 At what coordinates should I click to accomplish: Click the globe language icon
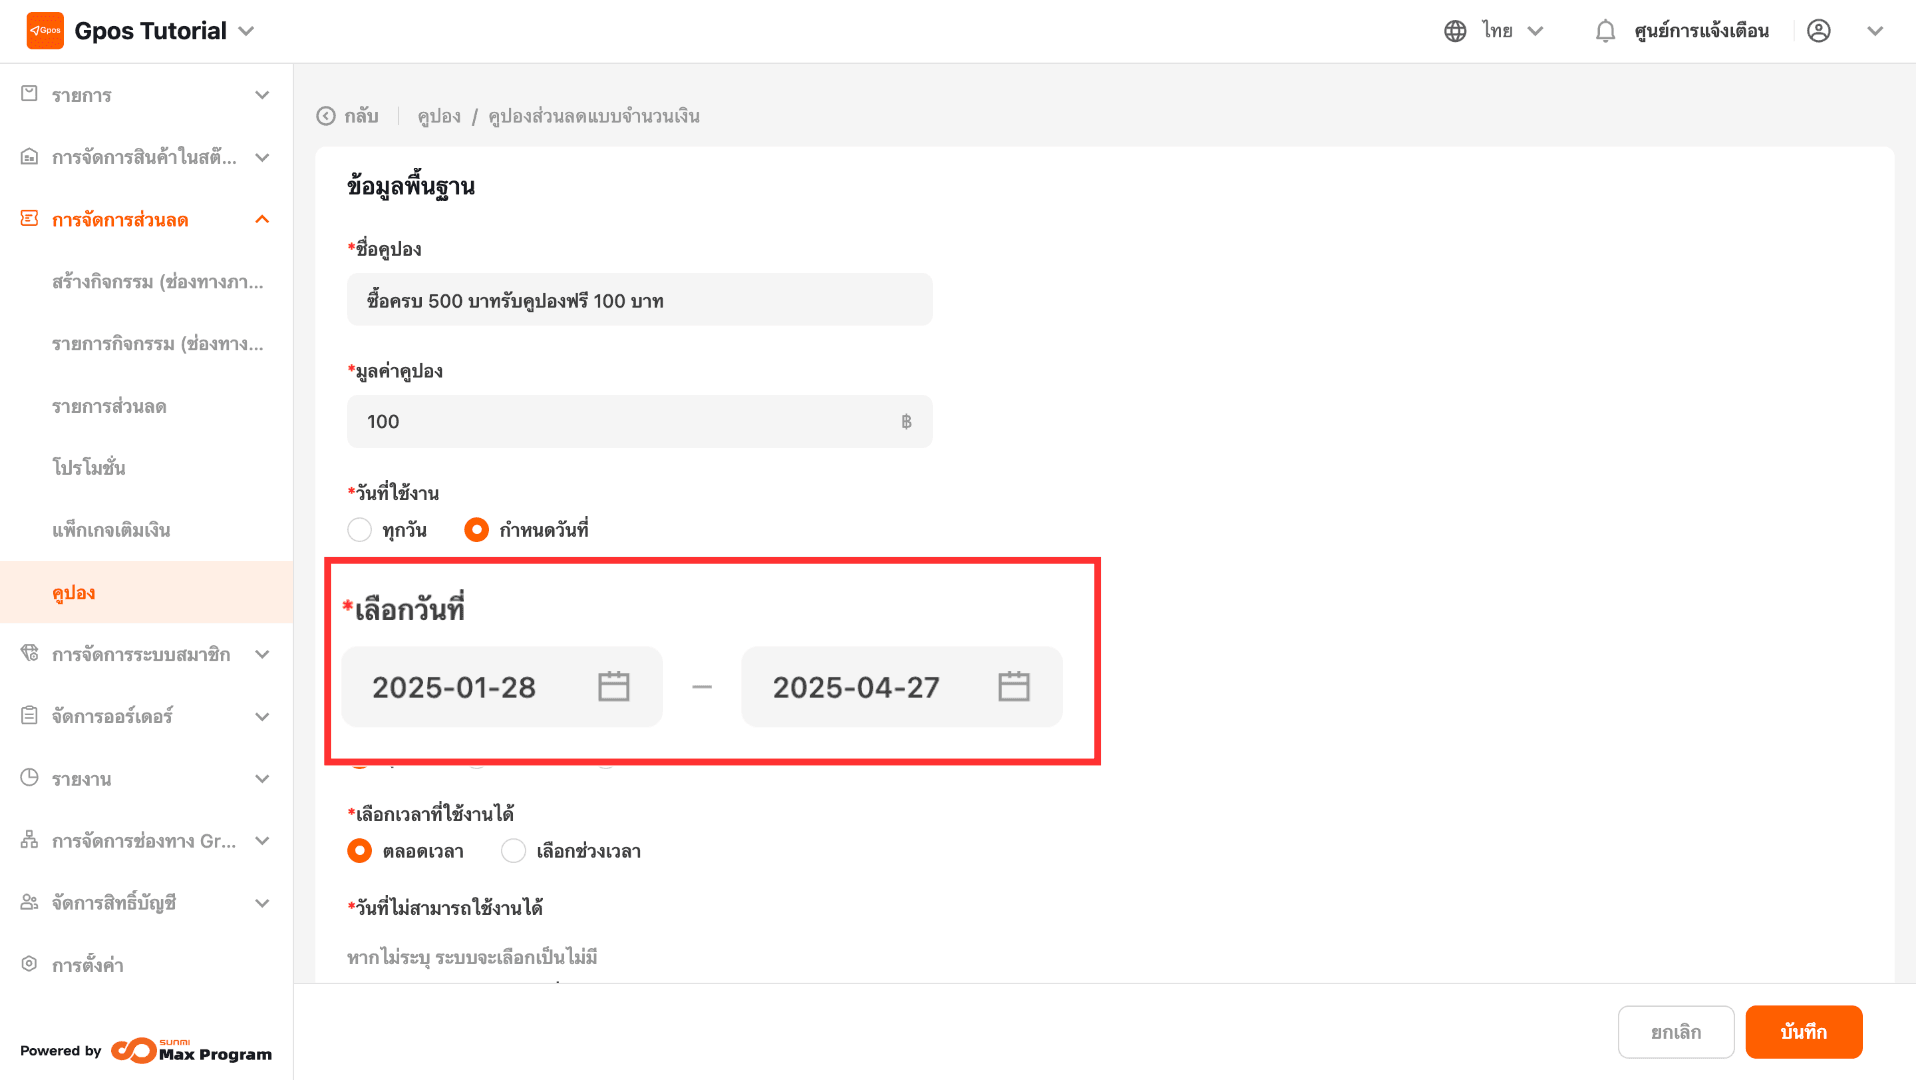(x=1455, y=31)
